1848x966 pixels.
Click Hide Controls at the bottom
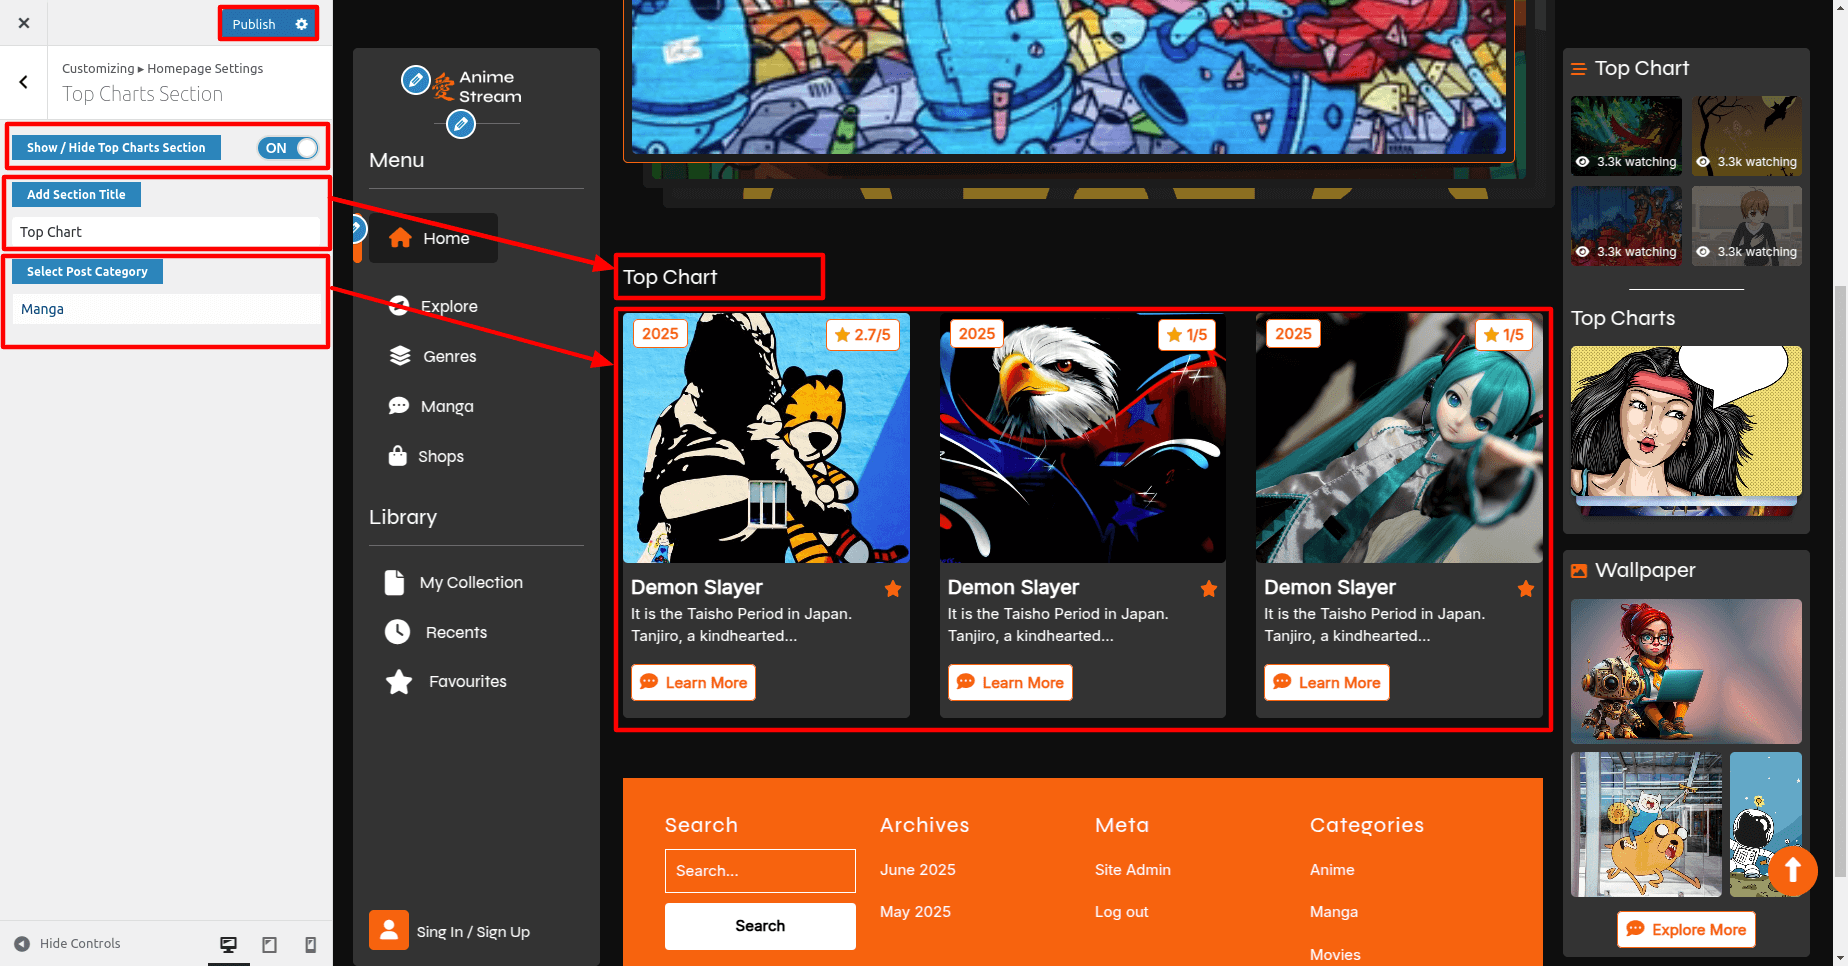point(68,944)
